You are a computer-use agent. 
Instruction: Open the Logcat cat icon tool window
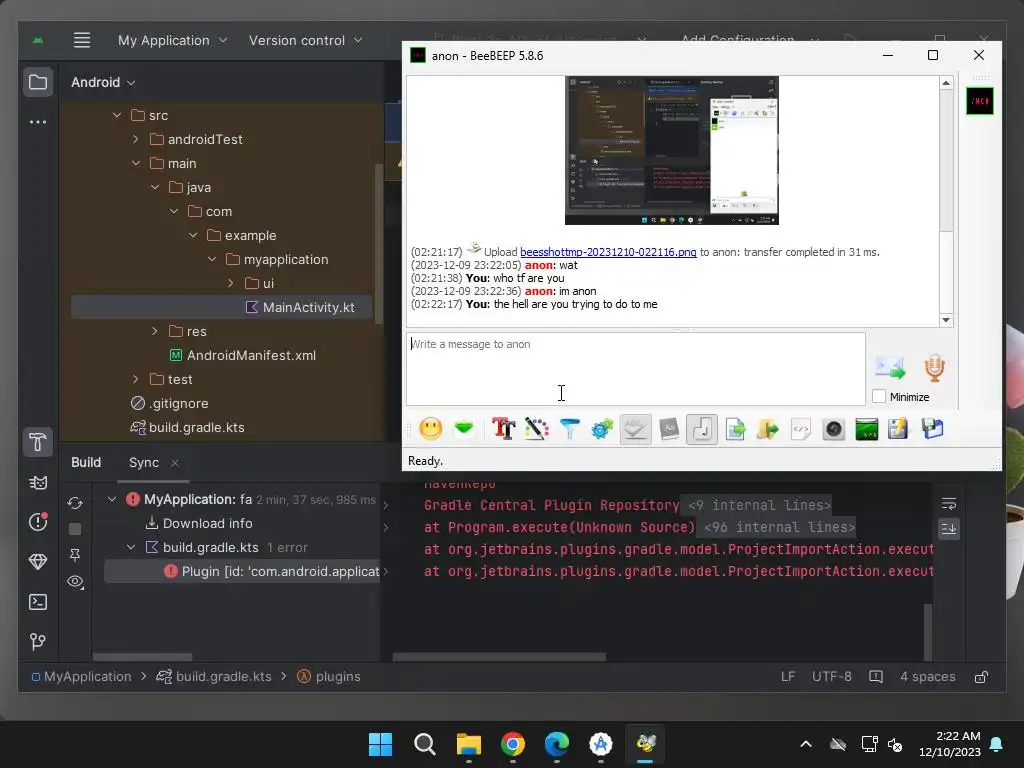pos(38,483)
